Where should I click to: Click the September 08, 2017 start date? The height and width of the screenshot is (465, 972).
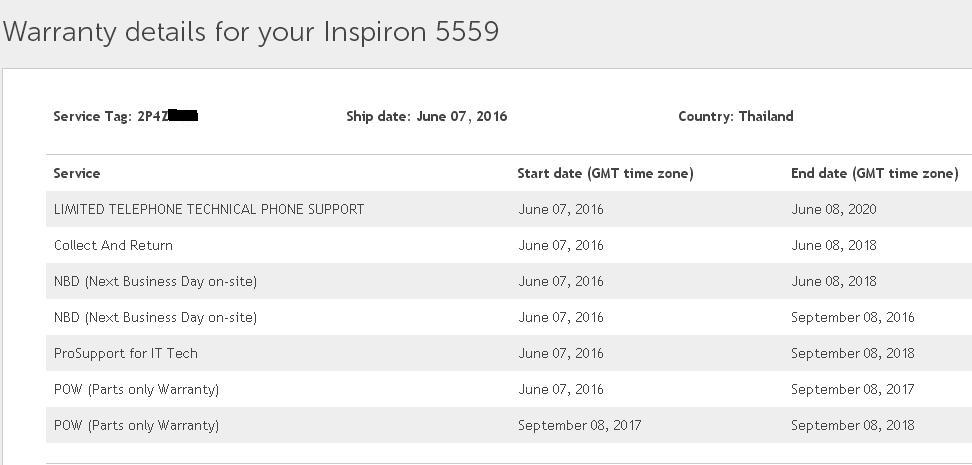tap(579, 425)
